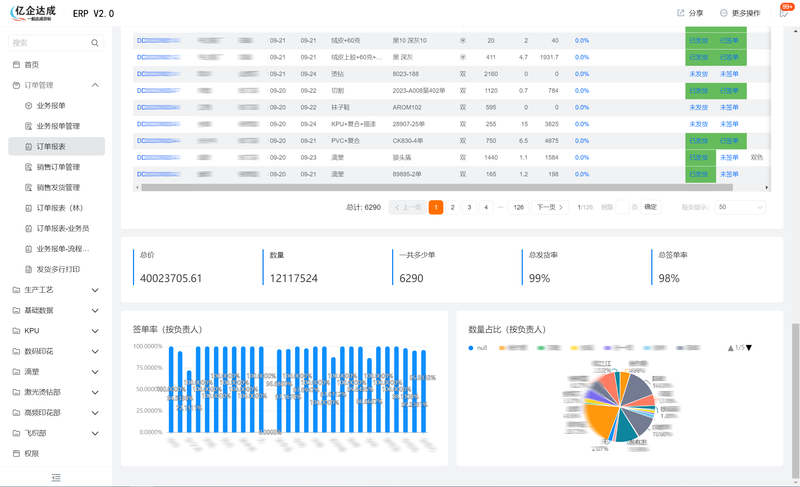The image size is (800, 487).
Task: Click the search magnifier icon in sidebar
Action: coord(95,44)
